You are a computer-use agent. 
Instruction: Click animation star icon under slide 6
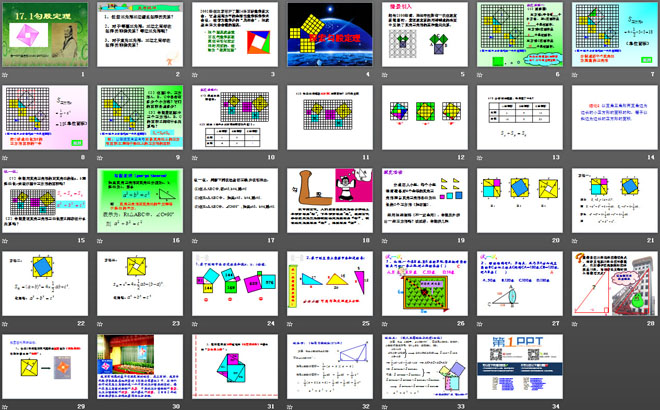pos(480,75)
